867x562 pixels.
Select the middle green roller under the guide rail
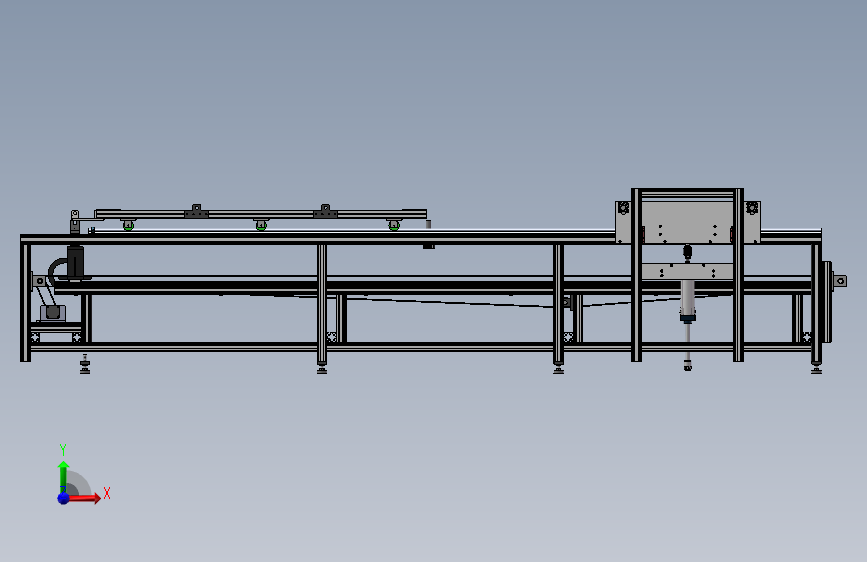tap(261, 226)
